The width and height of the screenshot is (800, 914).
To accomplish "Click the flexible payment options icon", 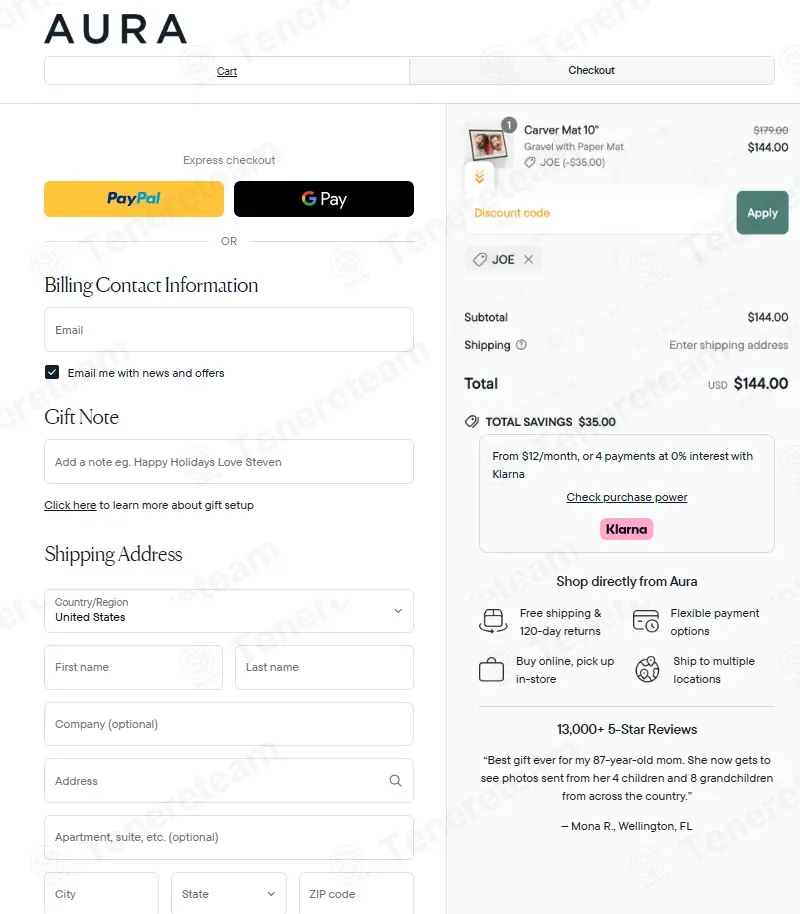I will pyautogui.click(x=646, y=622).
